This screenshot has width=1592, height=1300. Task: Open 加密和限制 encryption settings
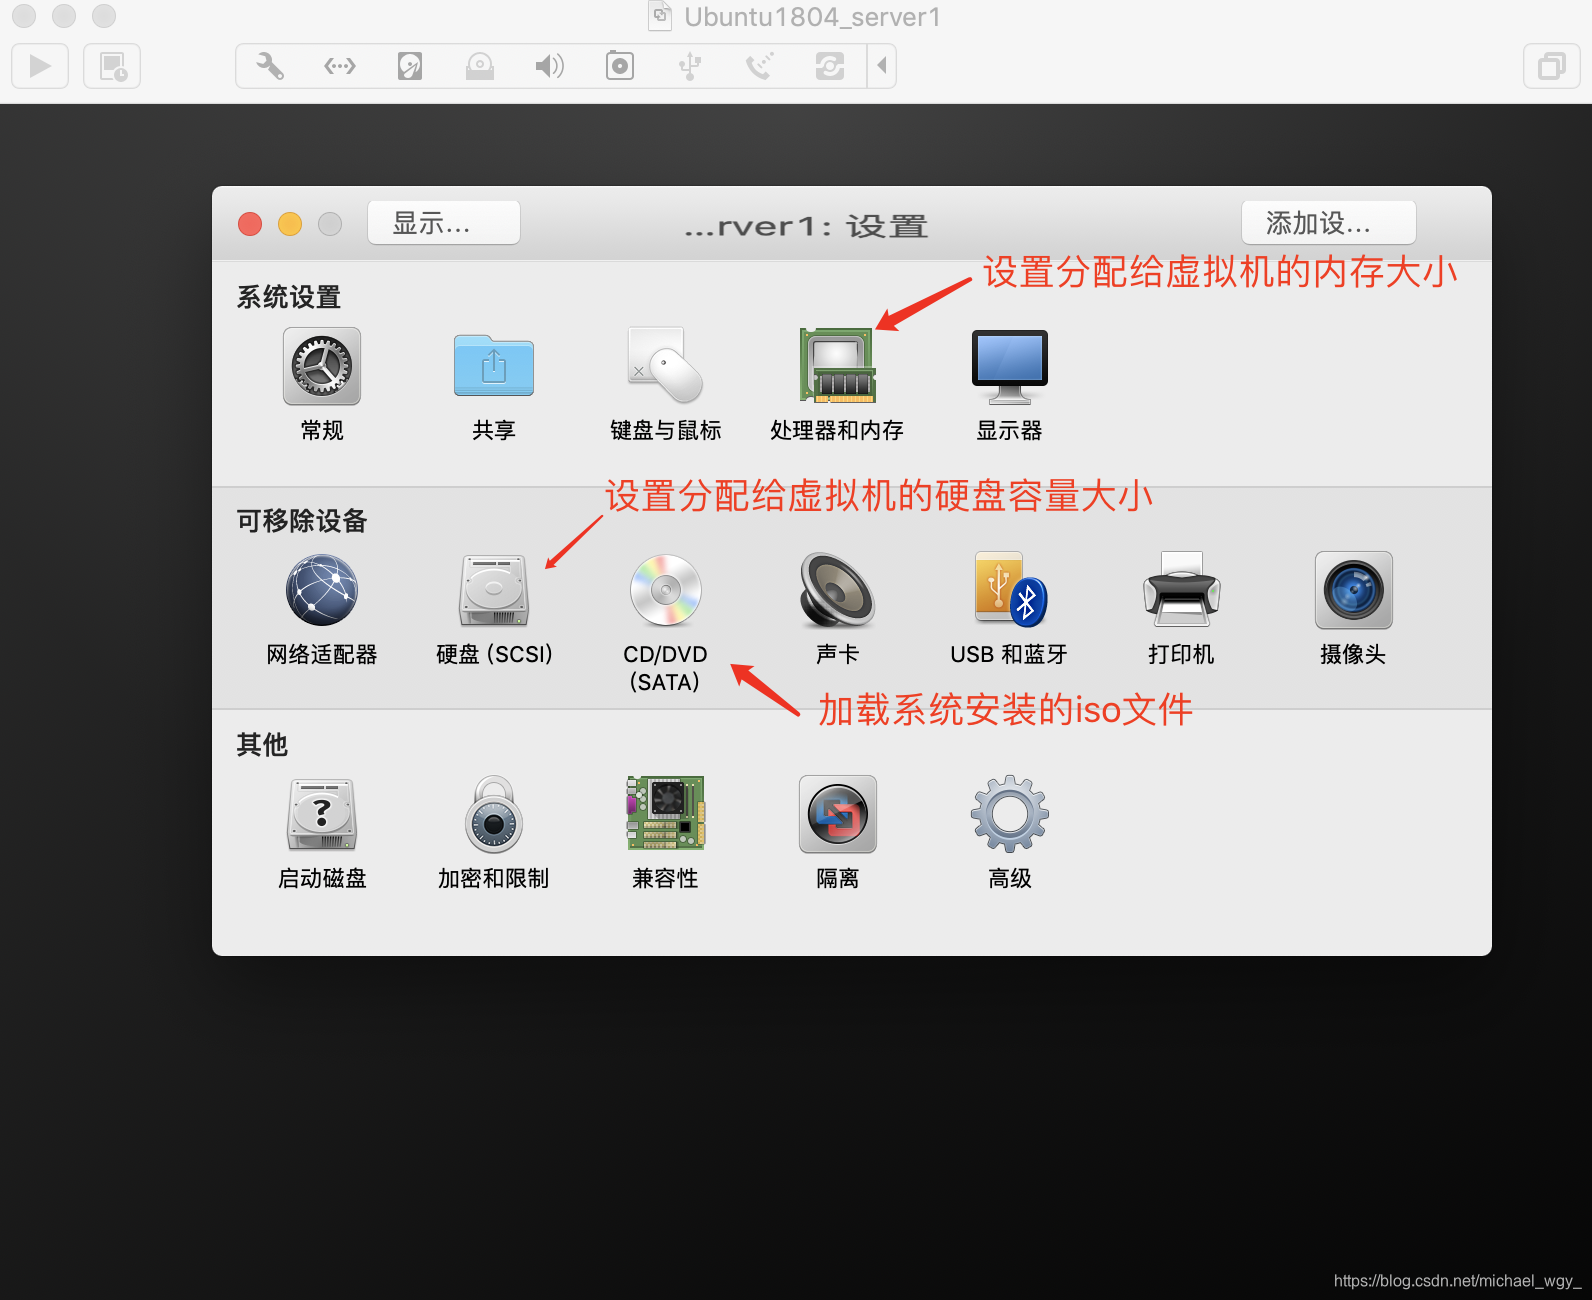493,833
